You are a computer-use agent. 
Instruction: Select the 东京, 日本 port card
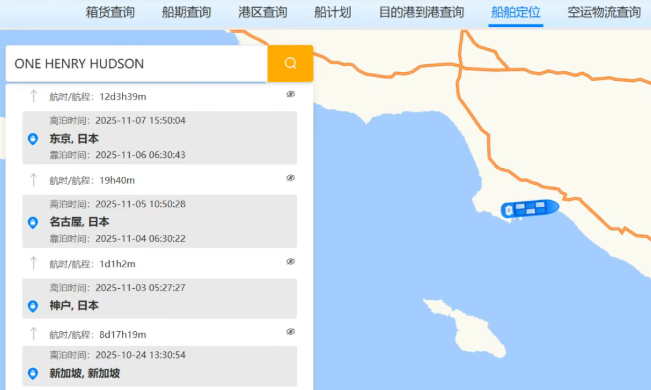pos(159,137)
